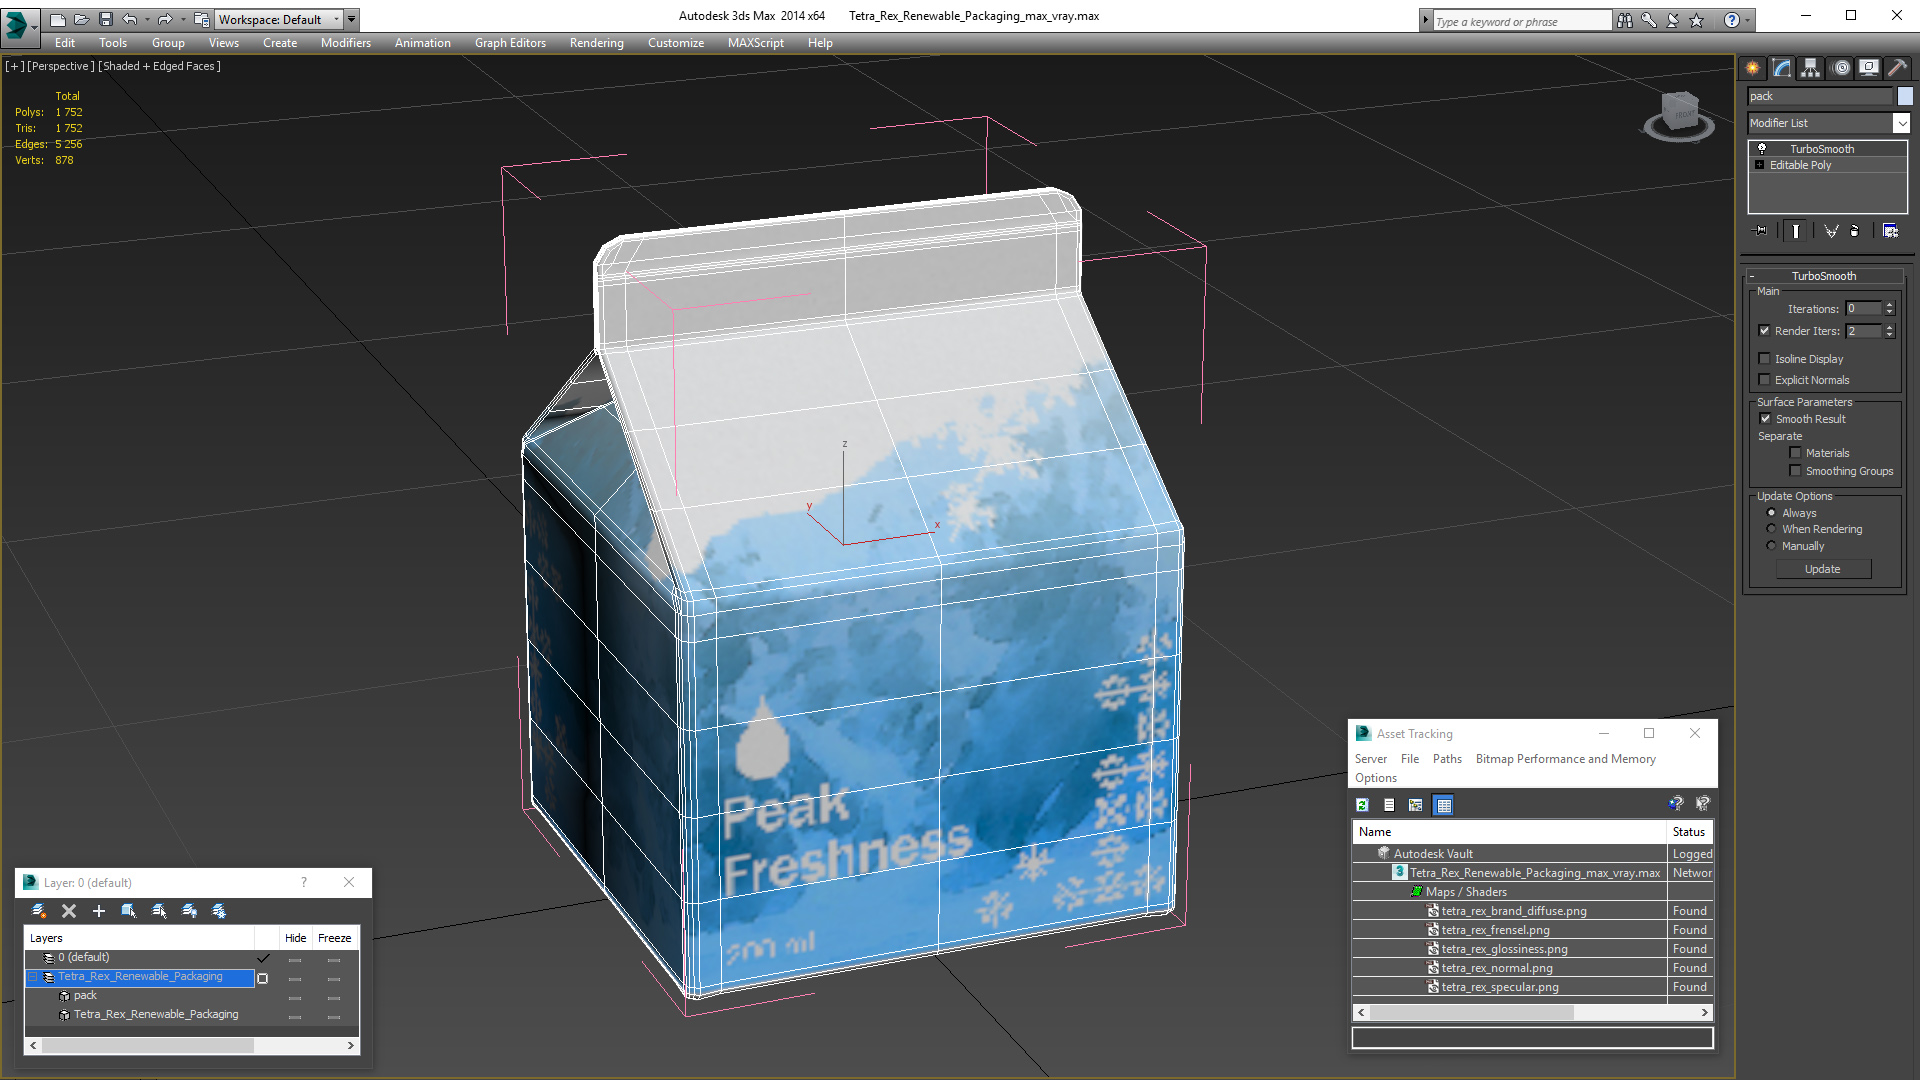Click the keyword search input field
Screen dimensions: 1920x1080
pyautogui.click(x=1520, y=21)
